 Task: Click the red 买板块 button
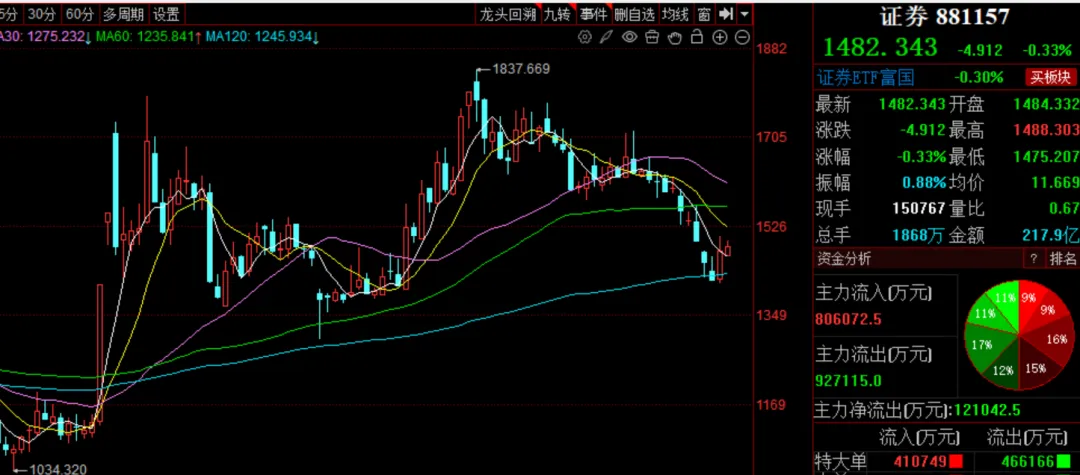point(1050,77)
